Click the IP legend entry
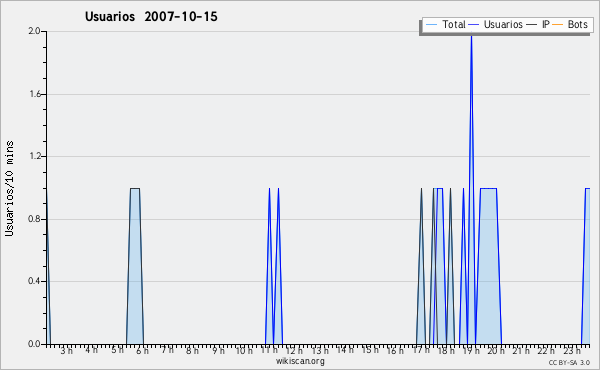The height and width of the screenshot is (370, 600). 538,24
